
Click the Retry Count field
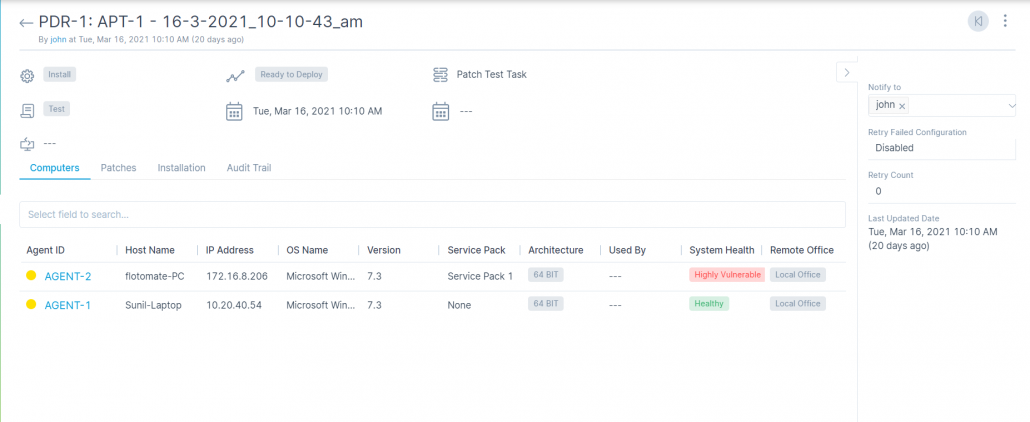(x=941, y=191)
